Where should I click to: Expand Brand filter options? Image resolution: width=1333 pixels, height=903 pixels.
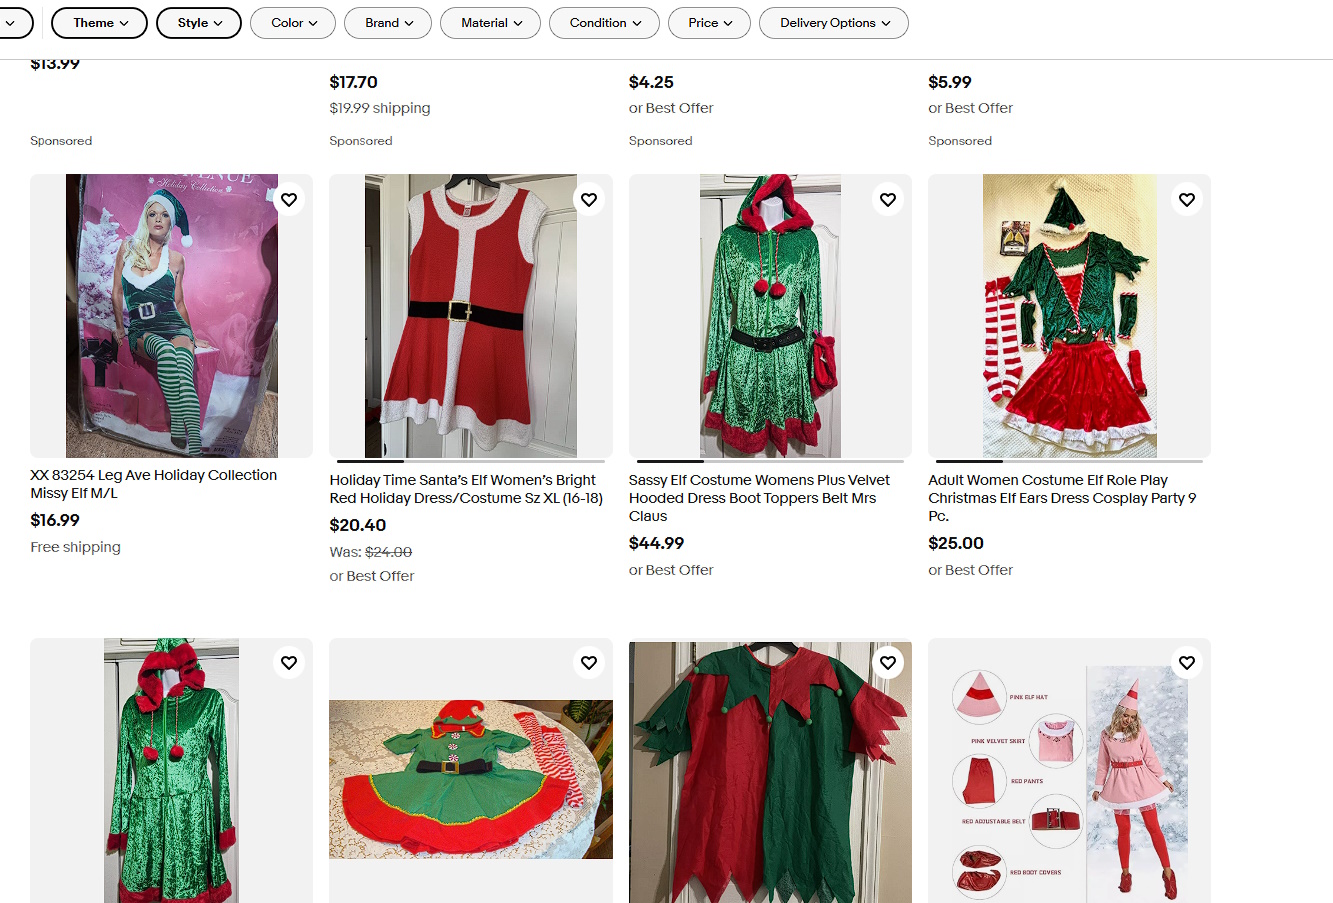pos(388,23)
